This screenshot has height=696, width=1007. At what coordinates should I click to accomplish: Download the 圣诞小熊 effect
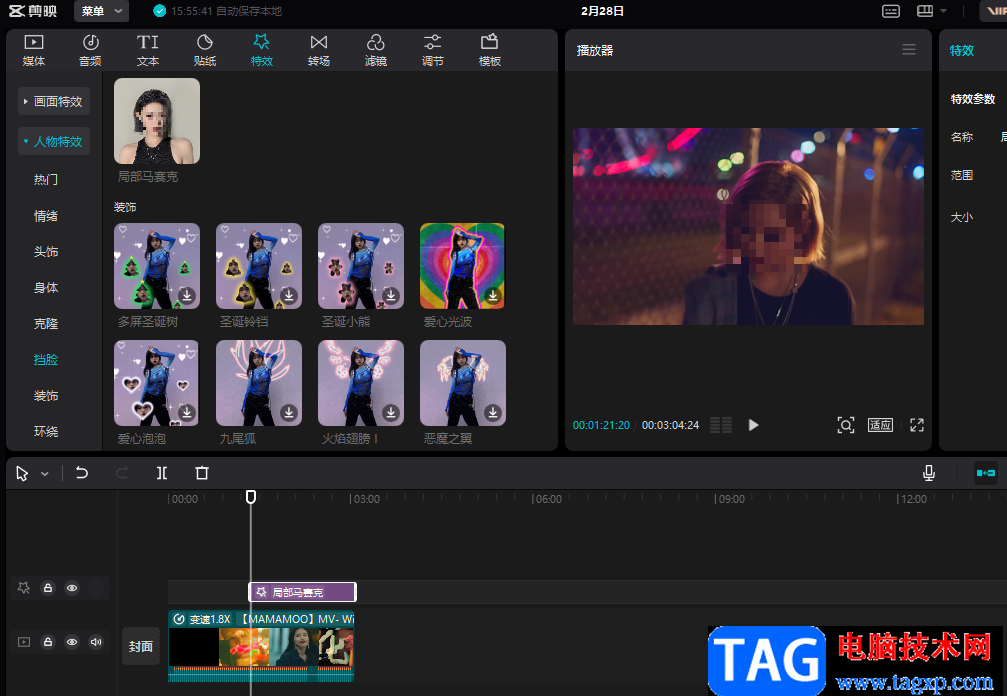[x=390, y=295]
